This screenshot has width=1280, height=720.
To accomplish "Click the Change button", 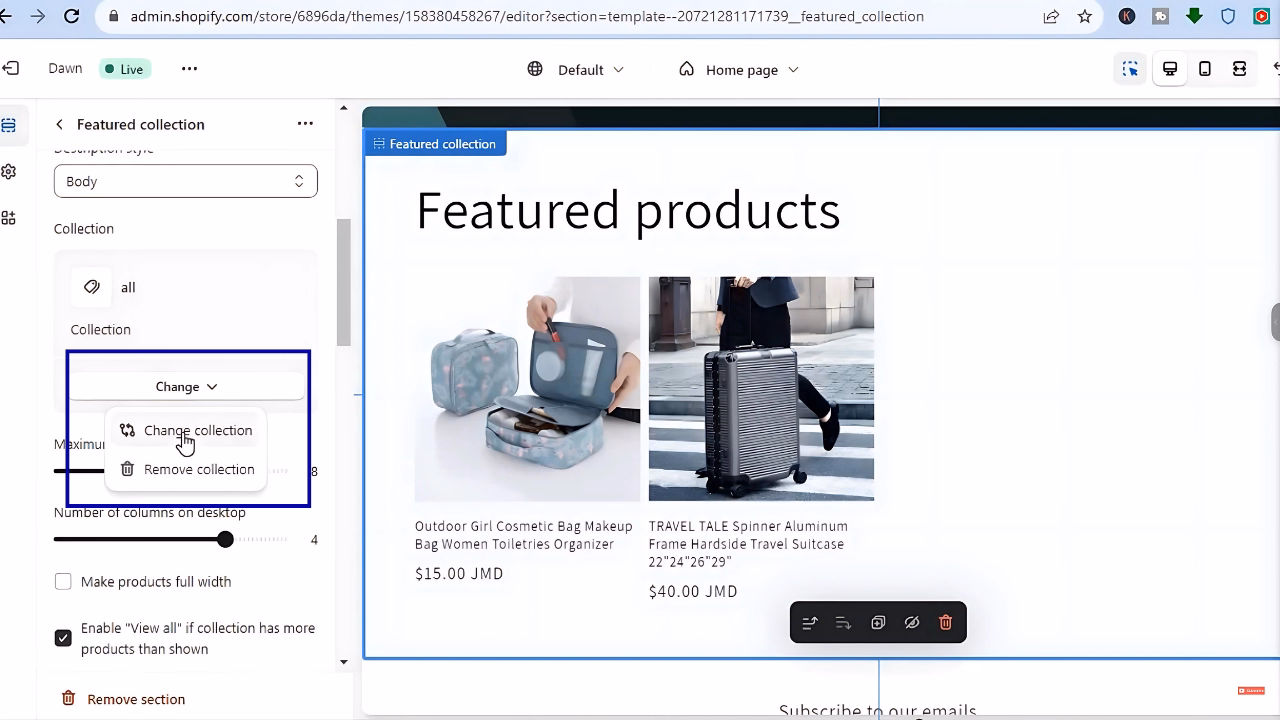I will click(186, 386).
